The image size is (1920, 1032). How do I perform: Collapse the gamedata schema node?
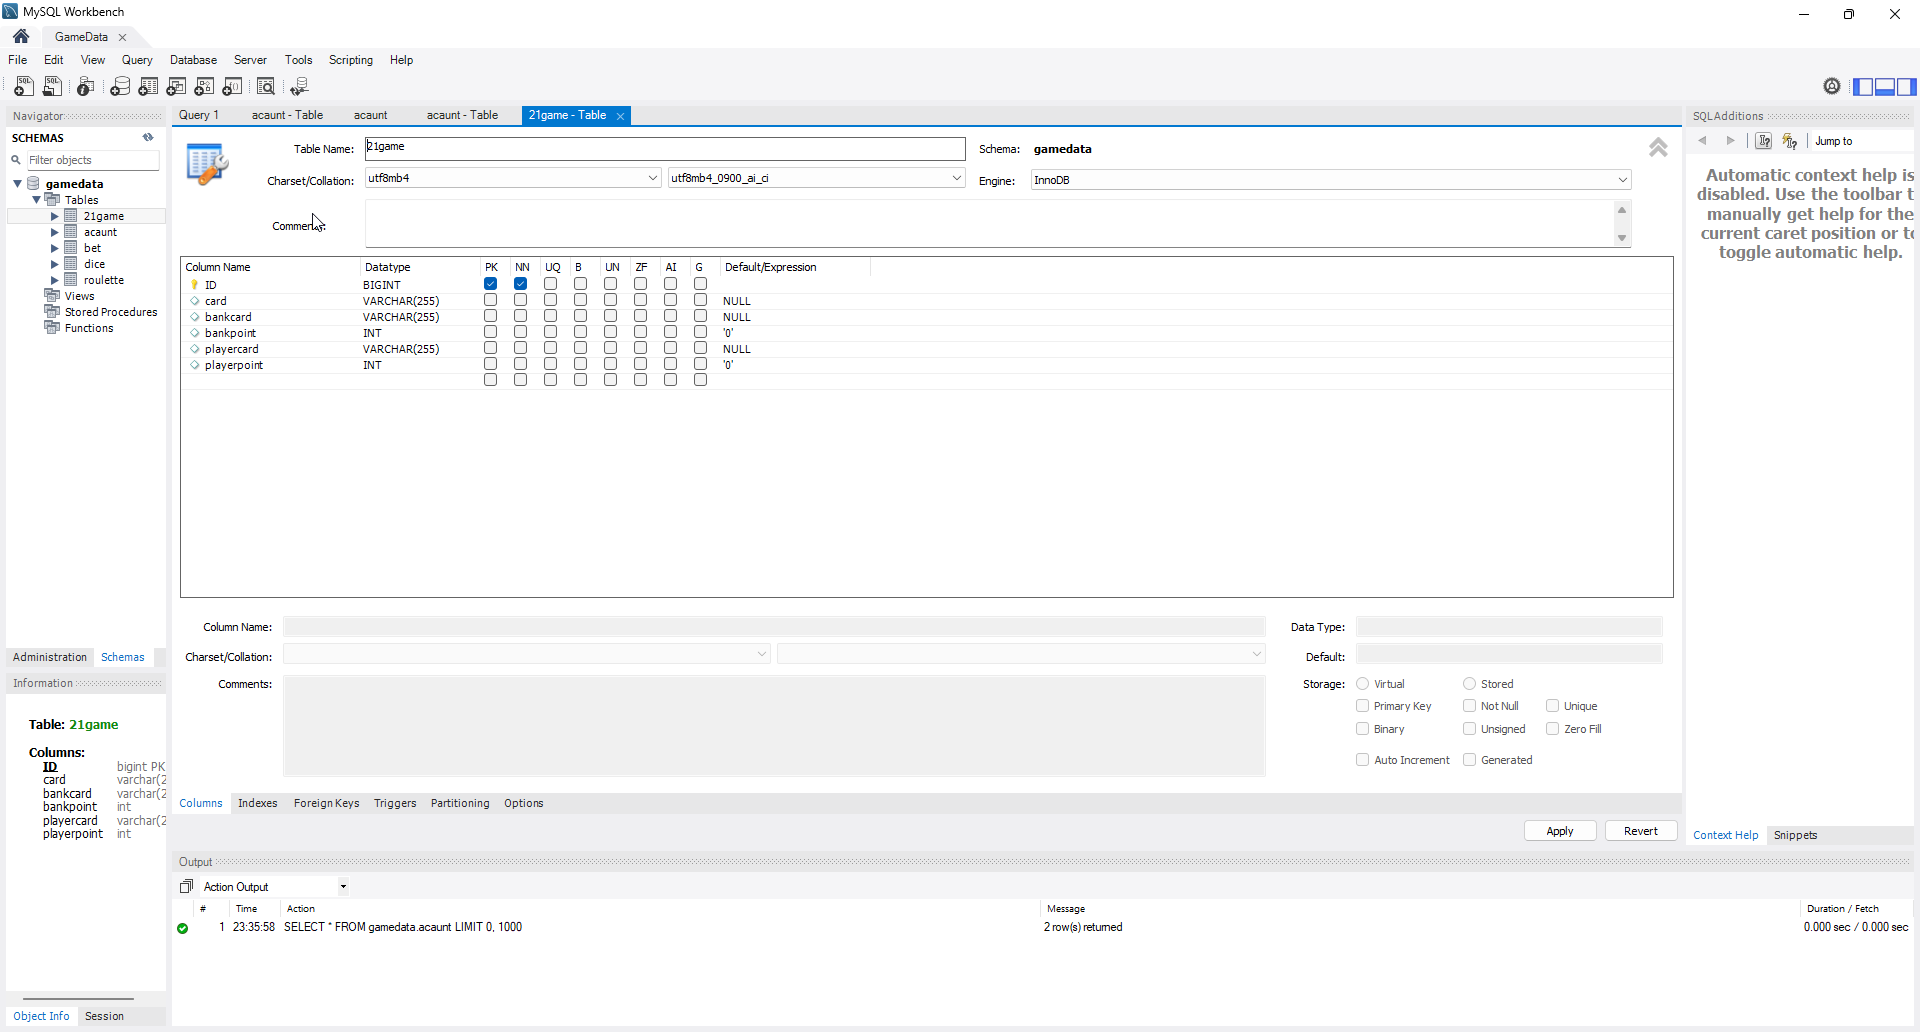[18, 184]
